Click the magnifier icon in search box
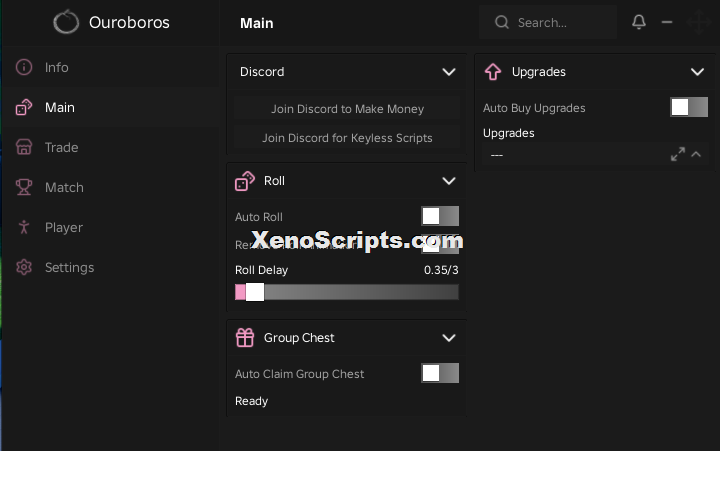720x481 pixels. [502, 22]
